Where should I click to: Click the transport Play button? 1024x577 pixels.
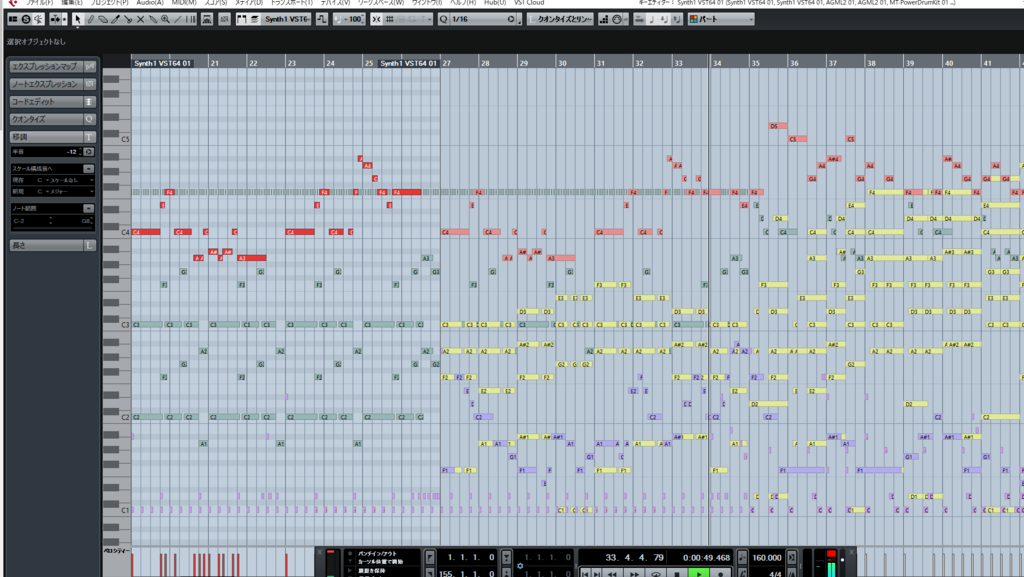699,573
